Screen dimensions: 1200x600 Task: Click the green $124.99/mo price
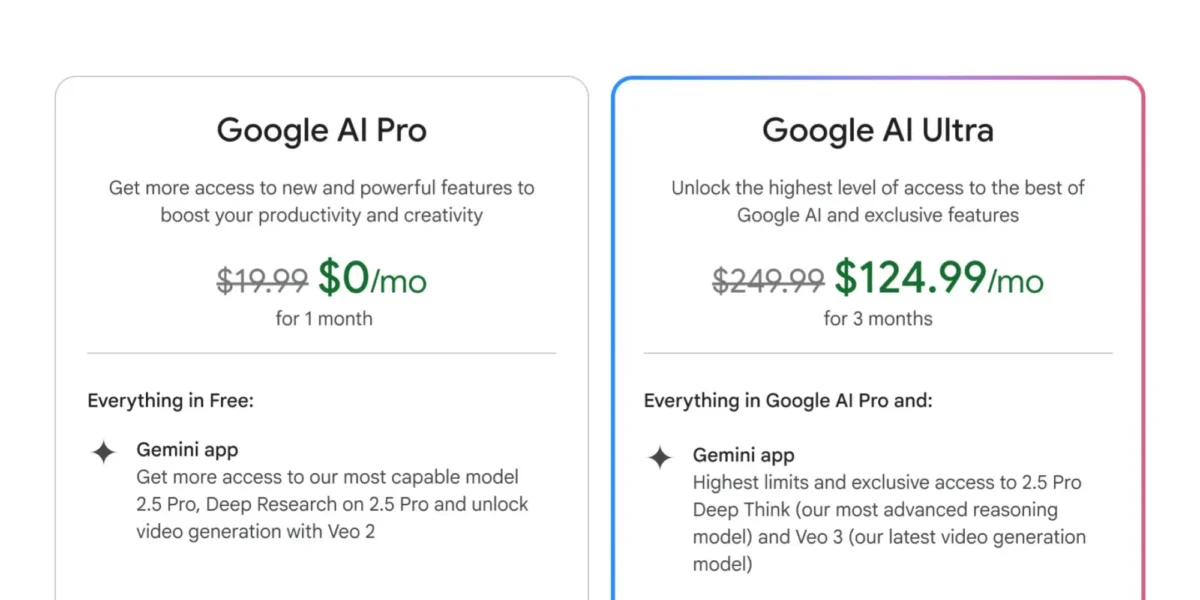[x=939, y=279]
